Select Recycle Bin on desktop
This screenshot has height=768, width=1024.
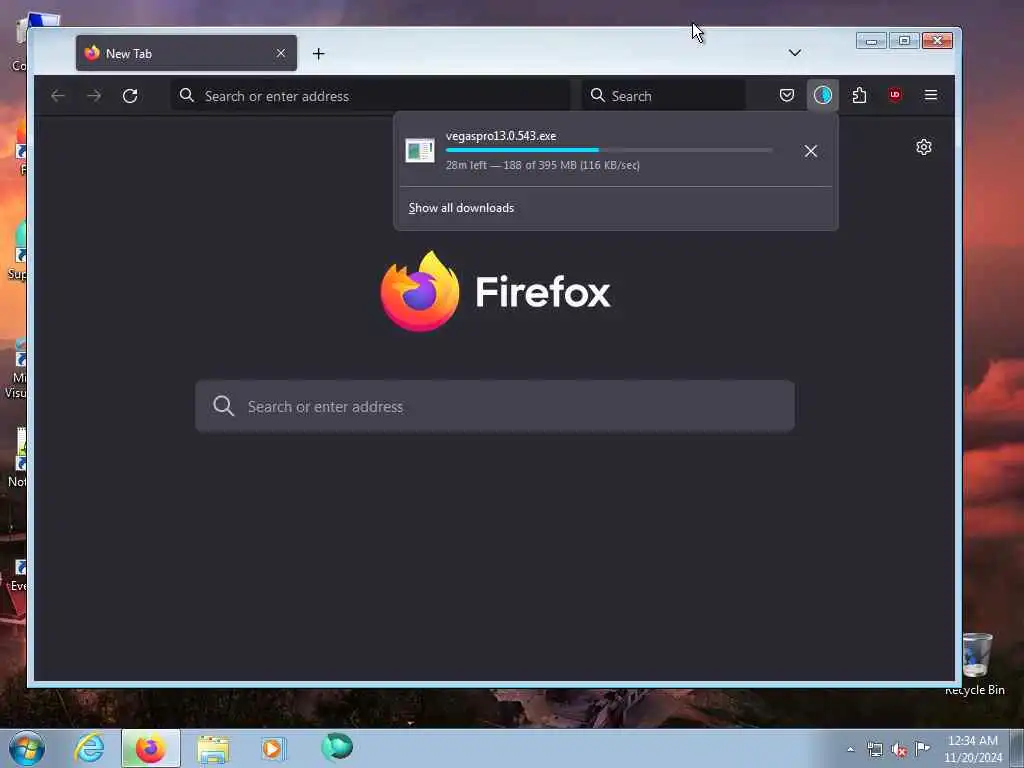975,664
